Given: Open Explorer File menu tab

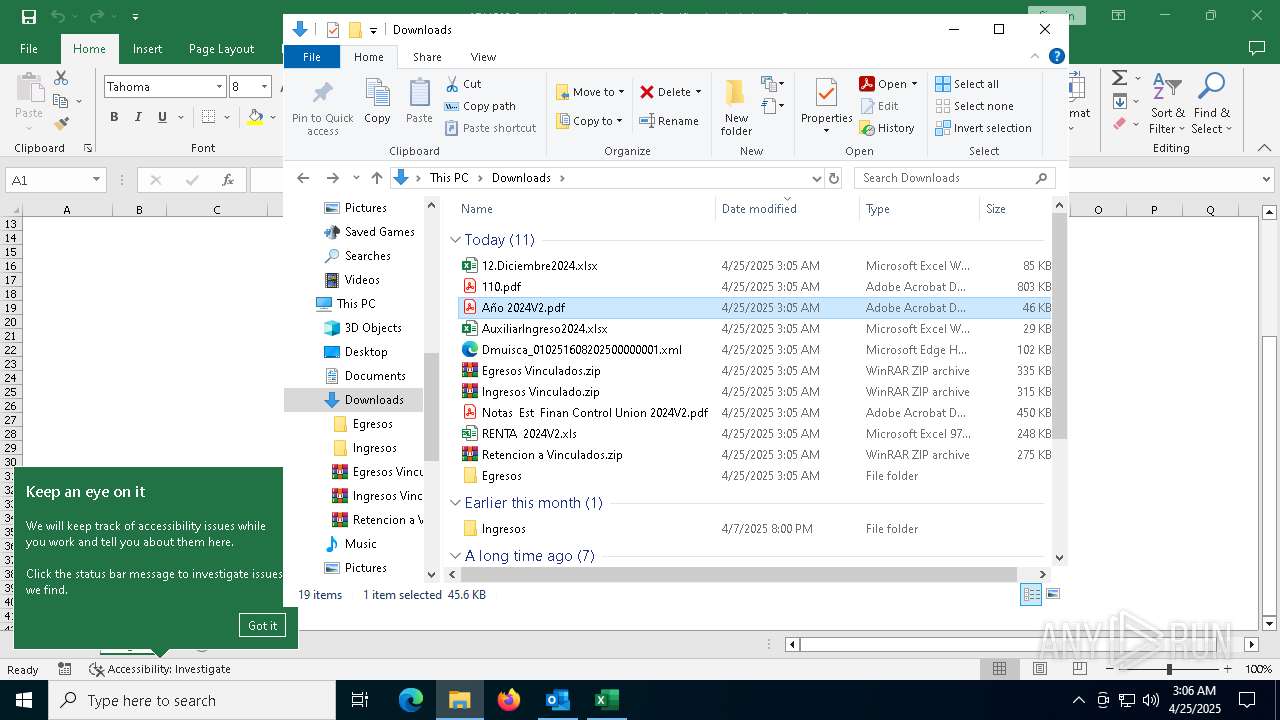Looking at the screenshot, I should pyautogui.click(x=312, y=57).
